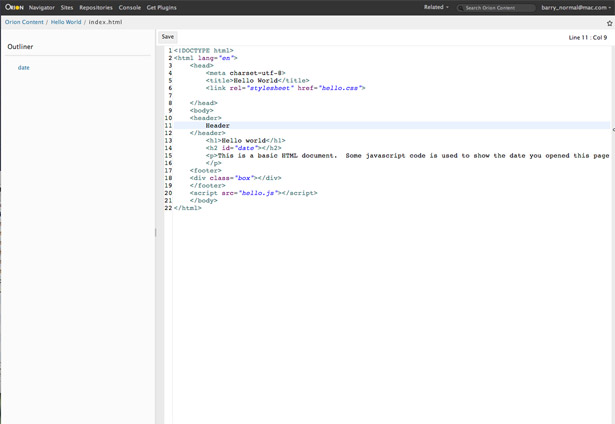Click the h1 Hello world line

click(246, 140)
